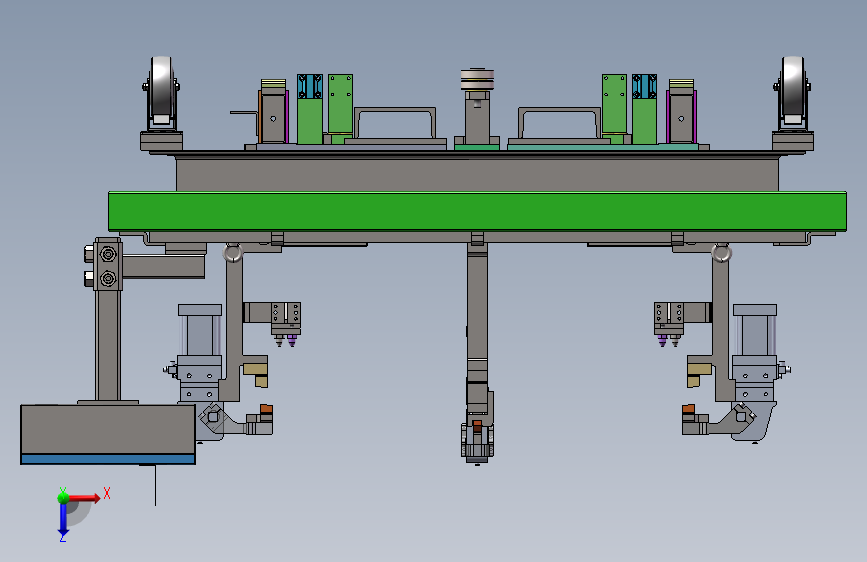Image resolution: width=867 pixels, height=562 pixels.
Task: Select the center vertical column below the beam
Action: [477, 310]
